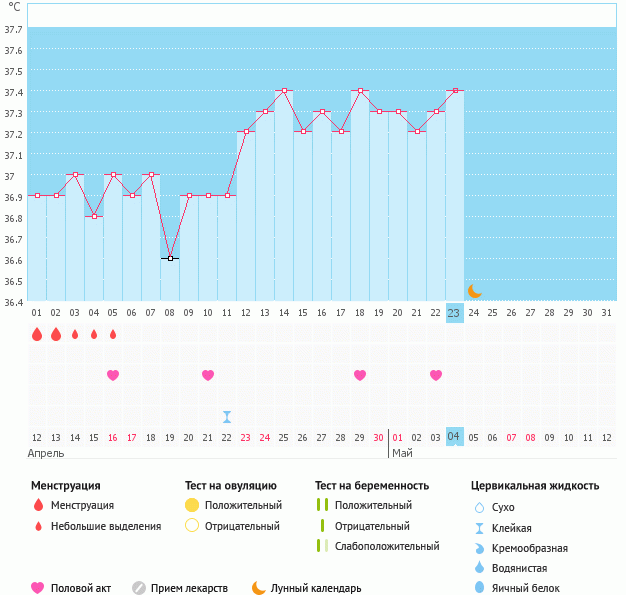Image resolution: width=626 pixels, height=595 pixels.
Task: Click the sticky cervical fluid icon on April 22
Action: 227,416
